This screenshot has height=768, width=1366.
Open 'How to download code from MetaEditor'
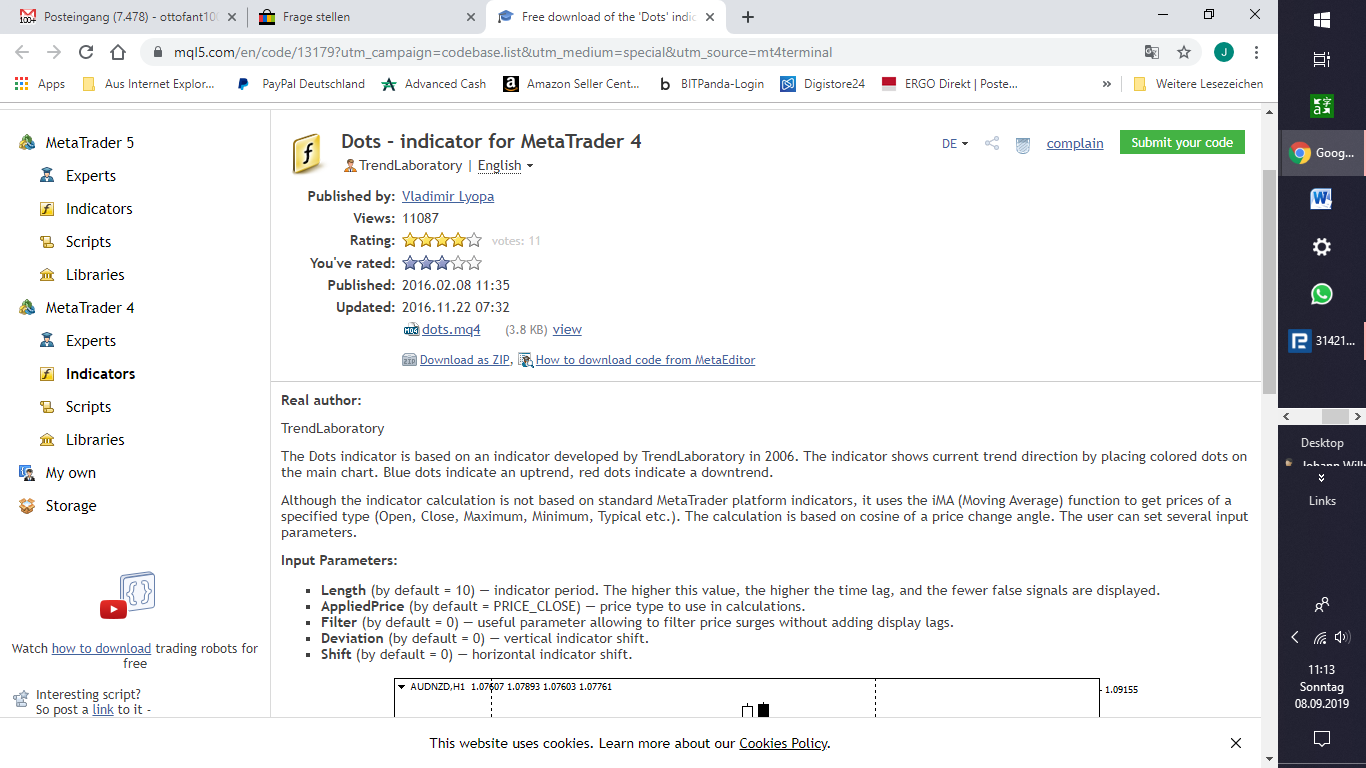(x=645, y=360)
